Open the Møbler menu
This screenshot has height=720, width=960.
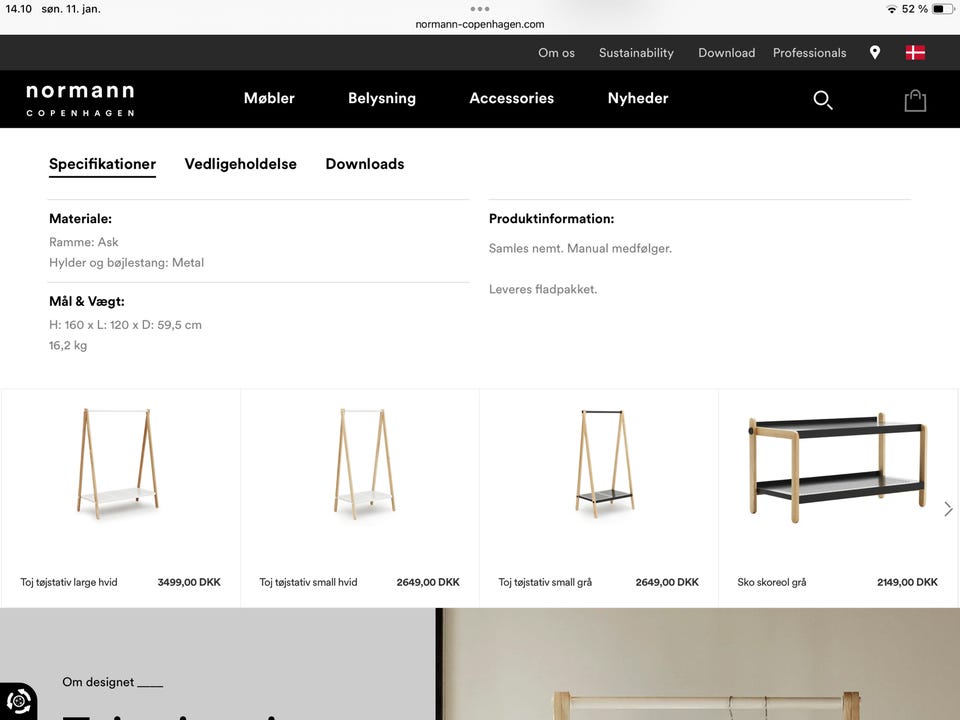269,98
